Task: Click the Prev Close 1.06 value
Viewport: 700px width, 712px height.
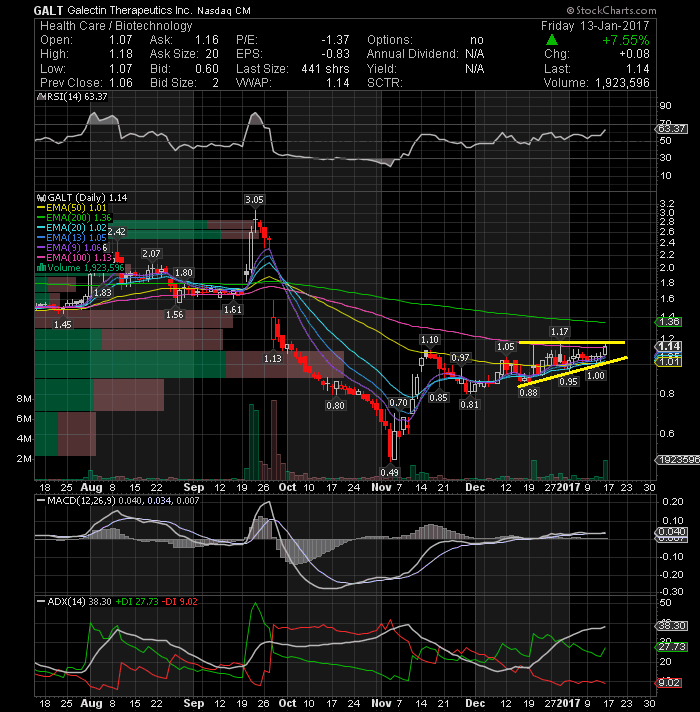Action: point(121,83)
